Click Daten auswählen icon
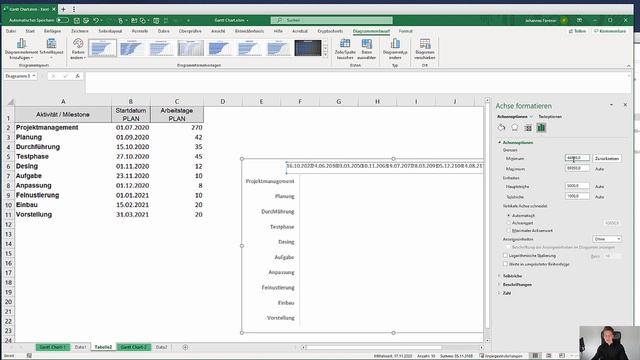This screenshot has height=360, width=640. click(367, 43)
